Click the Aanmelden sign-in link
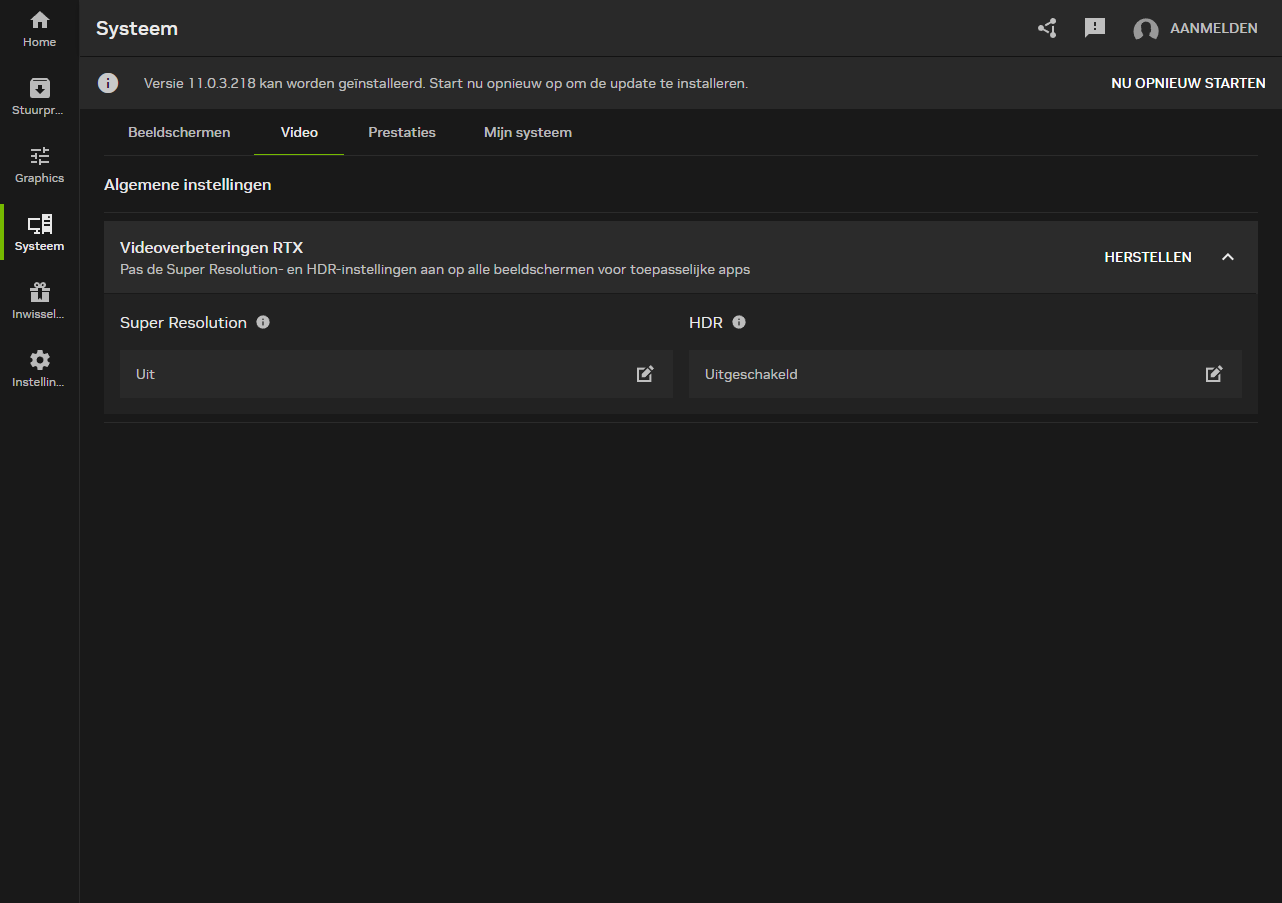This screenshot has height=903, width=1282. click(1213, 29)
